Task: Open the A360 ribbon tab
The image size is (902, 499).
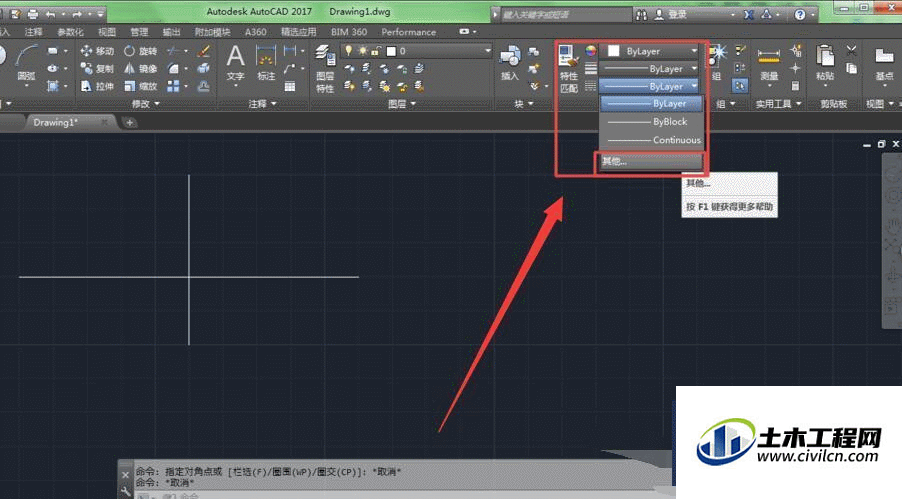Action: pyautogui.click(x=255, y=32)
